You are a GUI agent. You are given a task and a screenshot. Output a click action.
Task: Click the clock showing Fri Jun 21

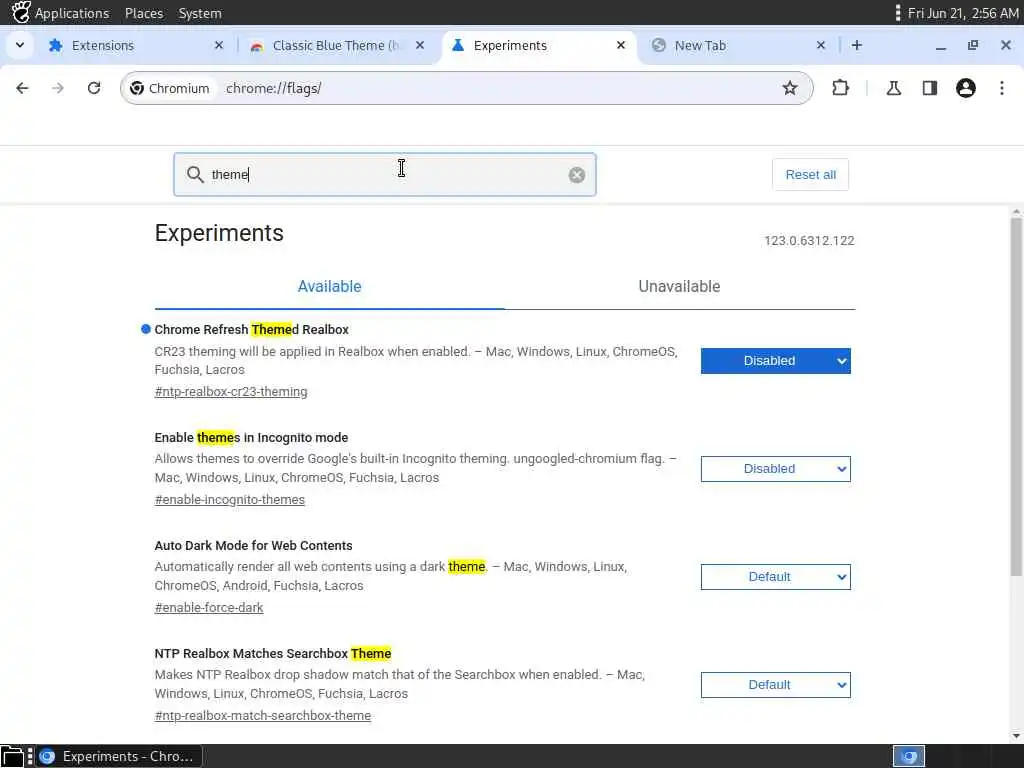point(963,13)
